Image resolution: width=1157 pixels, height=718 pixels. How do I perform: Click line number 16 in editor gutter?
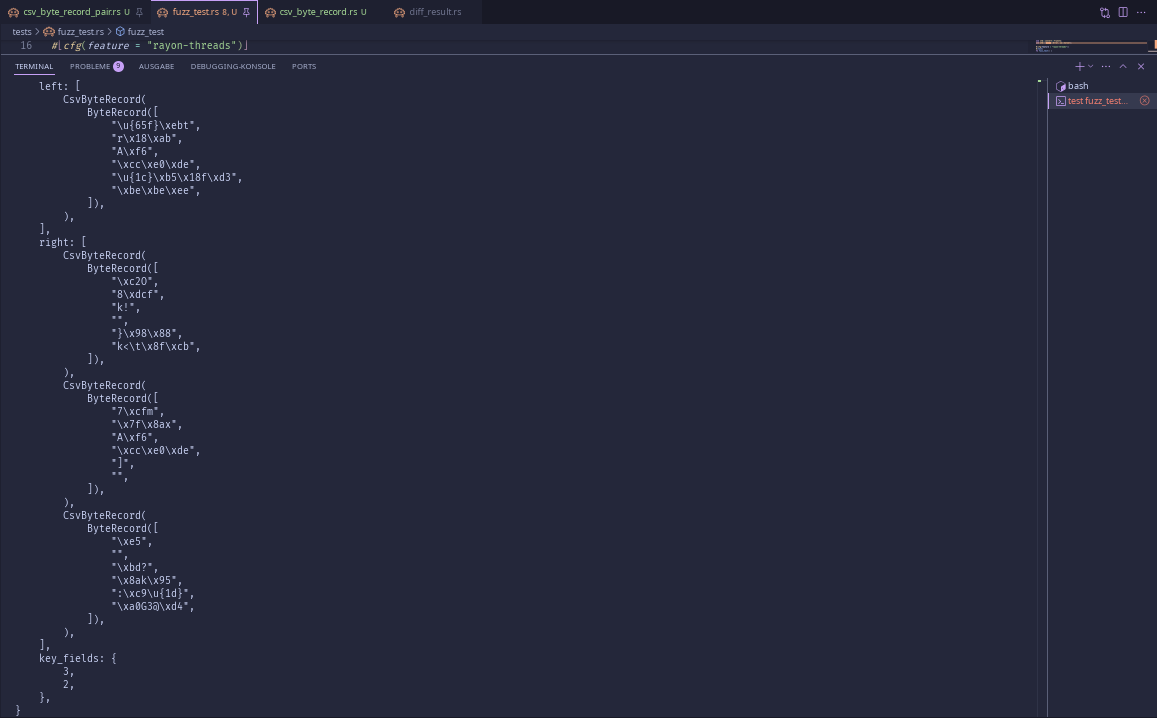(26, 46)
